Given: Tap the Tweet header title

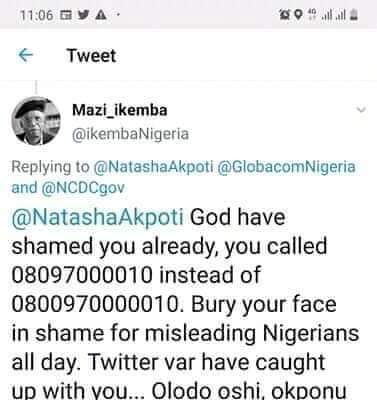Looking at the screenshot, I should pyautogui.click(x=91, y=55).
